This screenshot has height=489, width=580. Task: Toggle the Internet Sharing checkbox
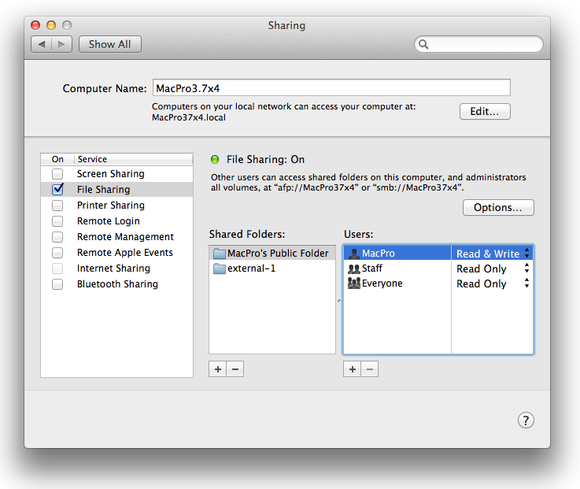(57, 269)
